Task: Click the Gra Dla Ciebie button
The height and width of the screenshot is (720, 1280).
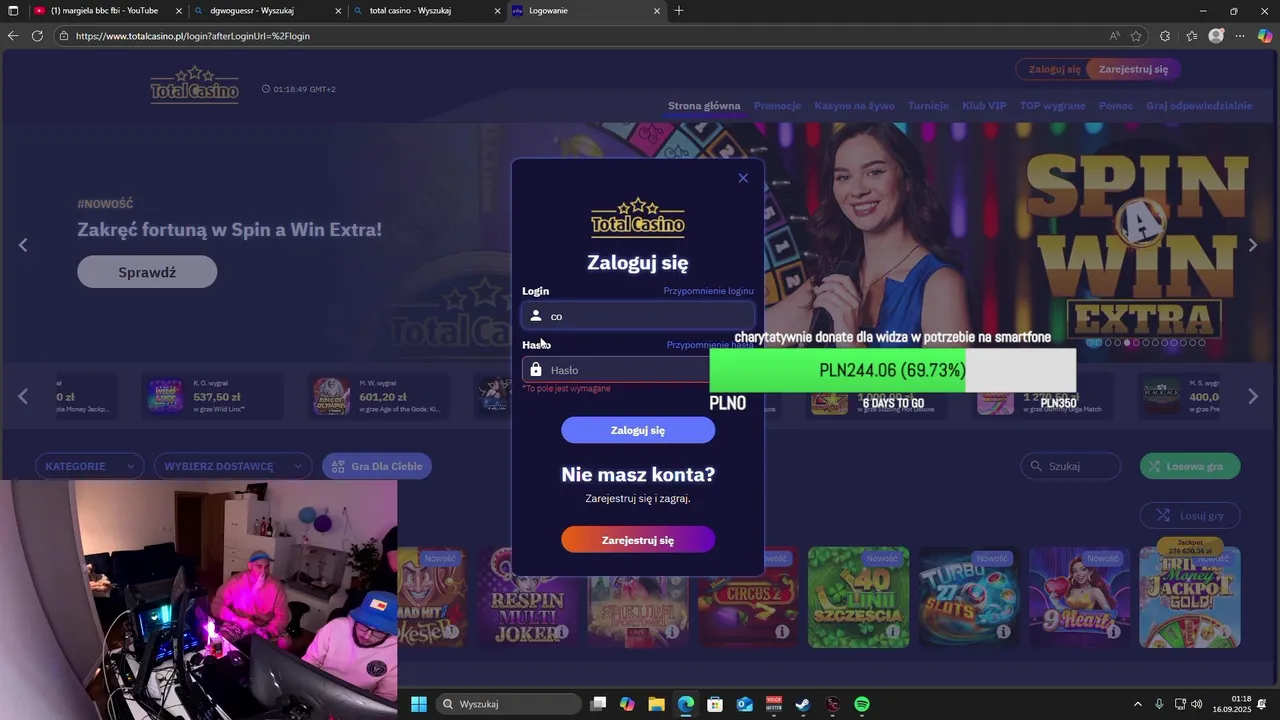Action: 377,466
